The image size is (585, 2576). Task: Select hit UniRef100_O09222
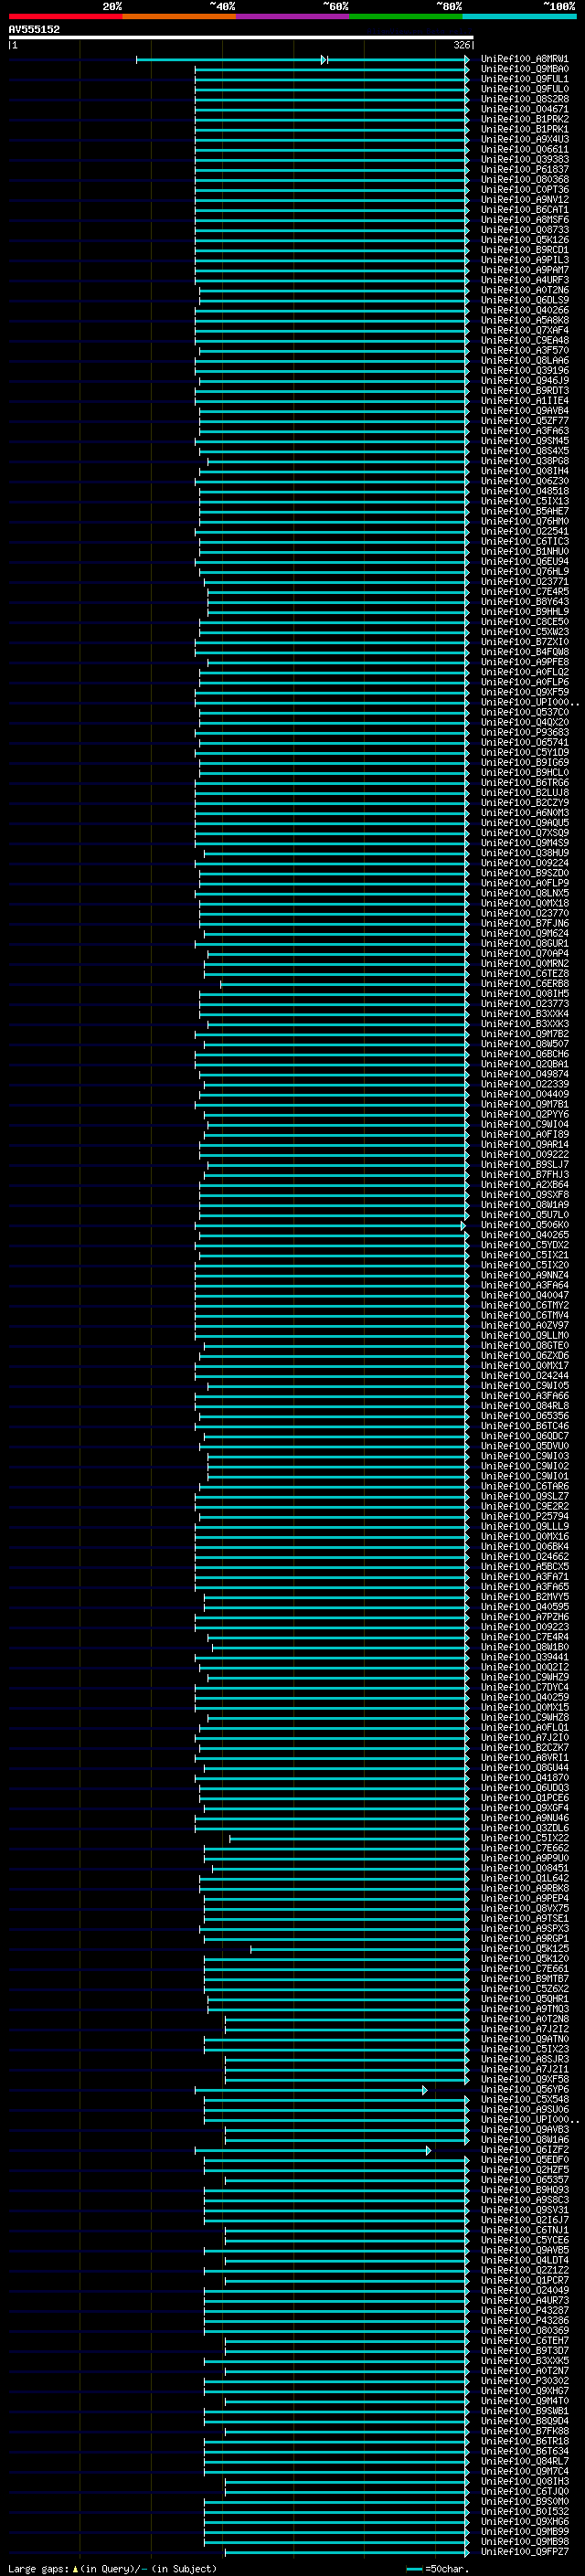525,1155
